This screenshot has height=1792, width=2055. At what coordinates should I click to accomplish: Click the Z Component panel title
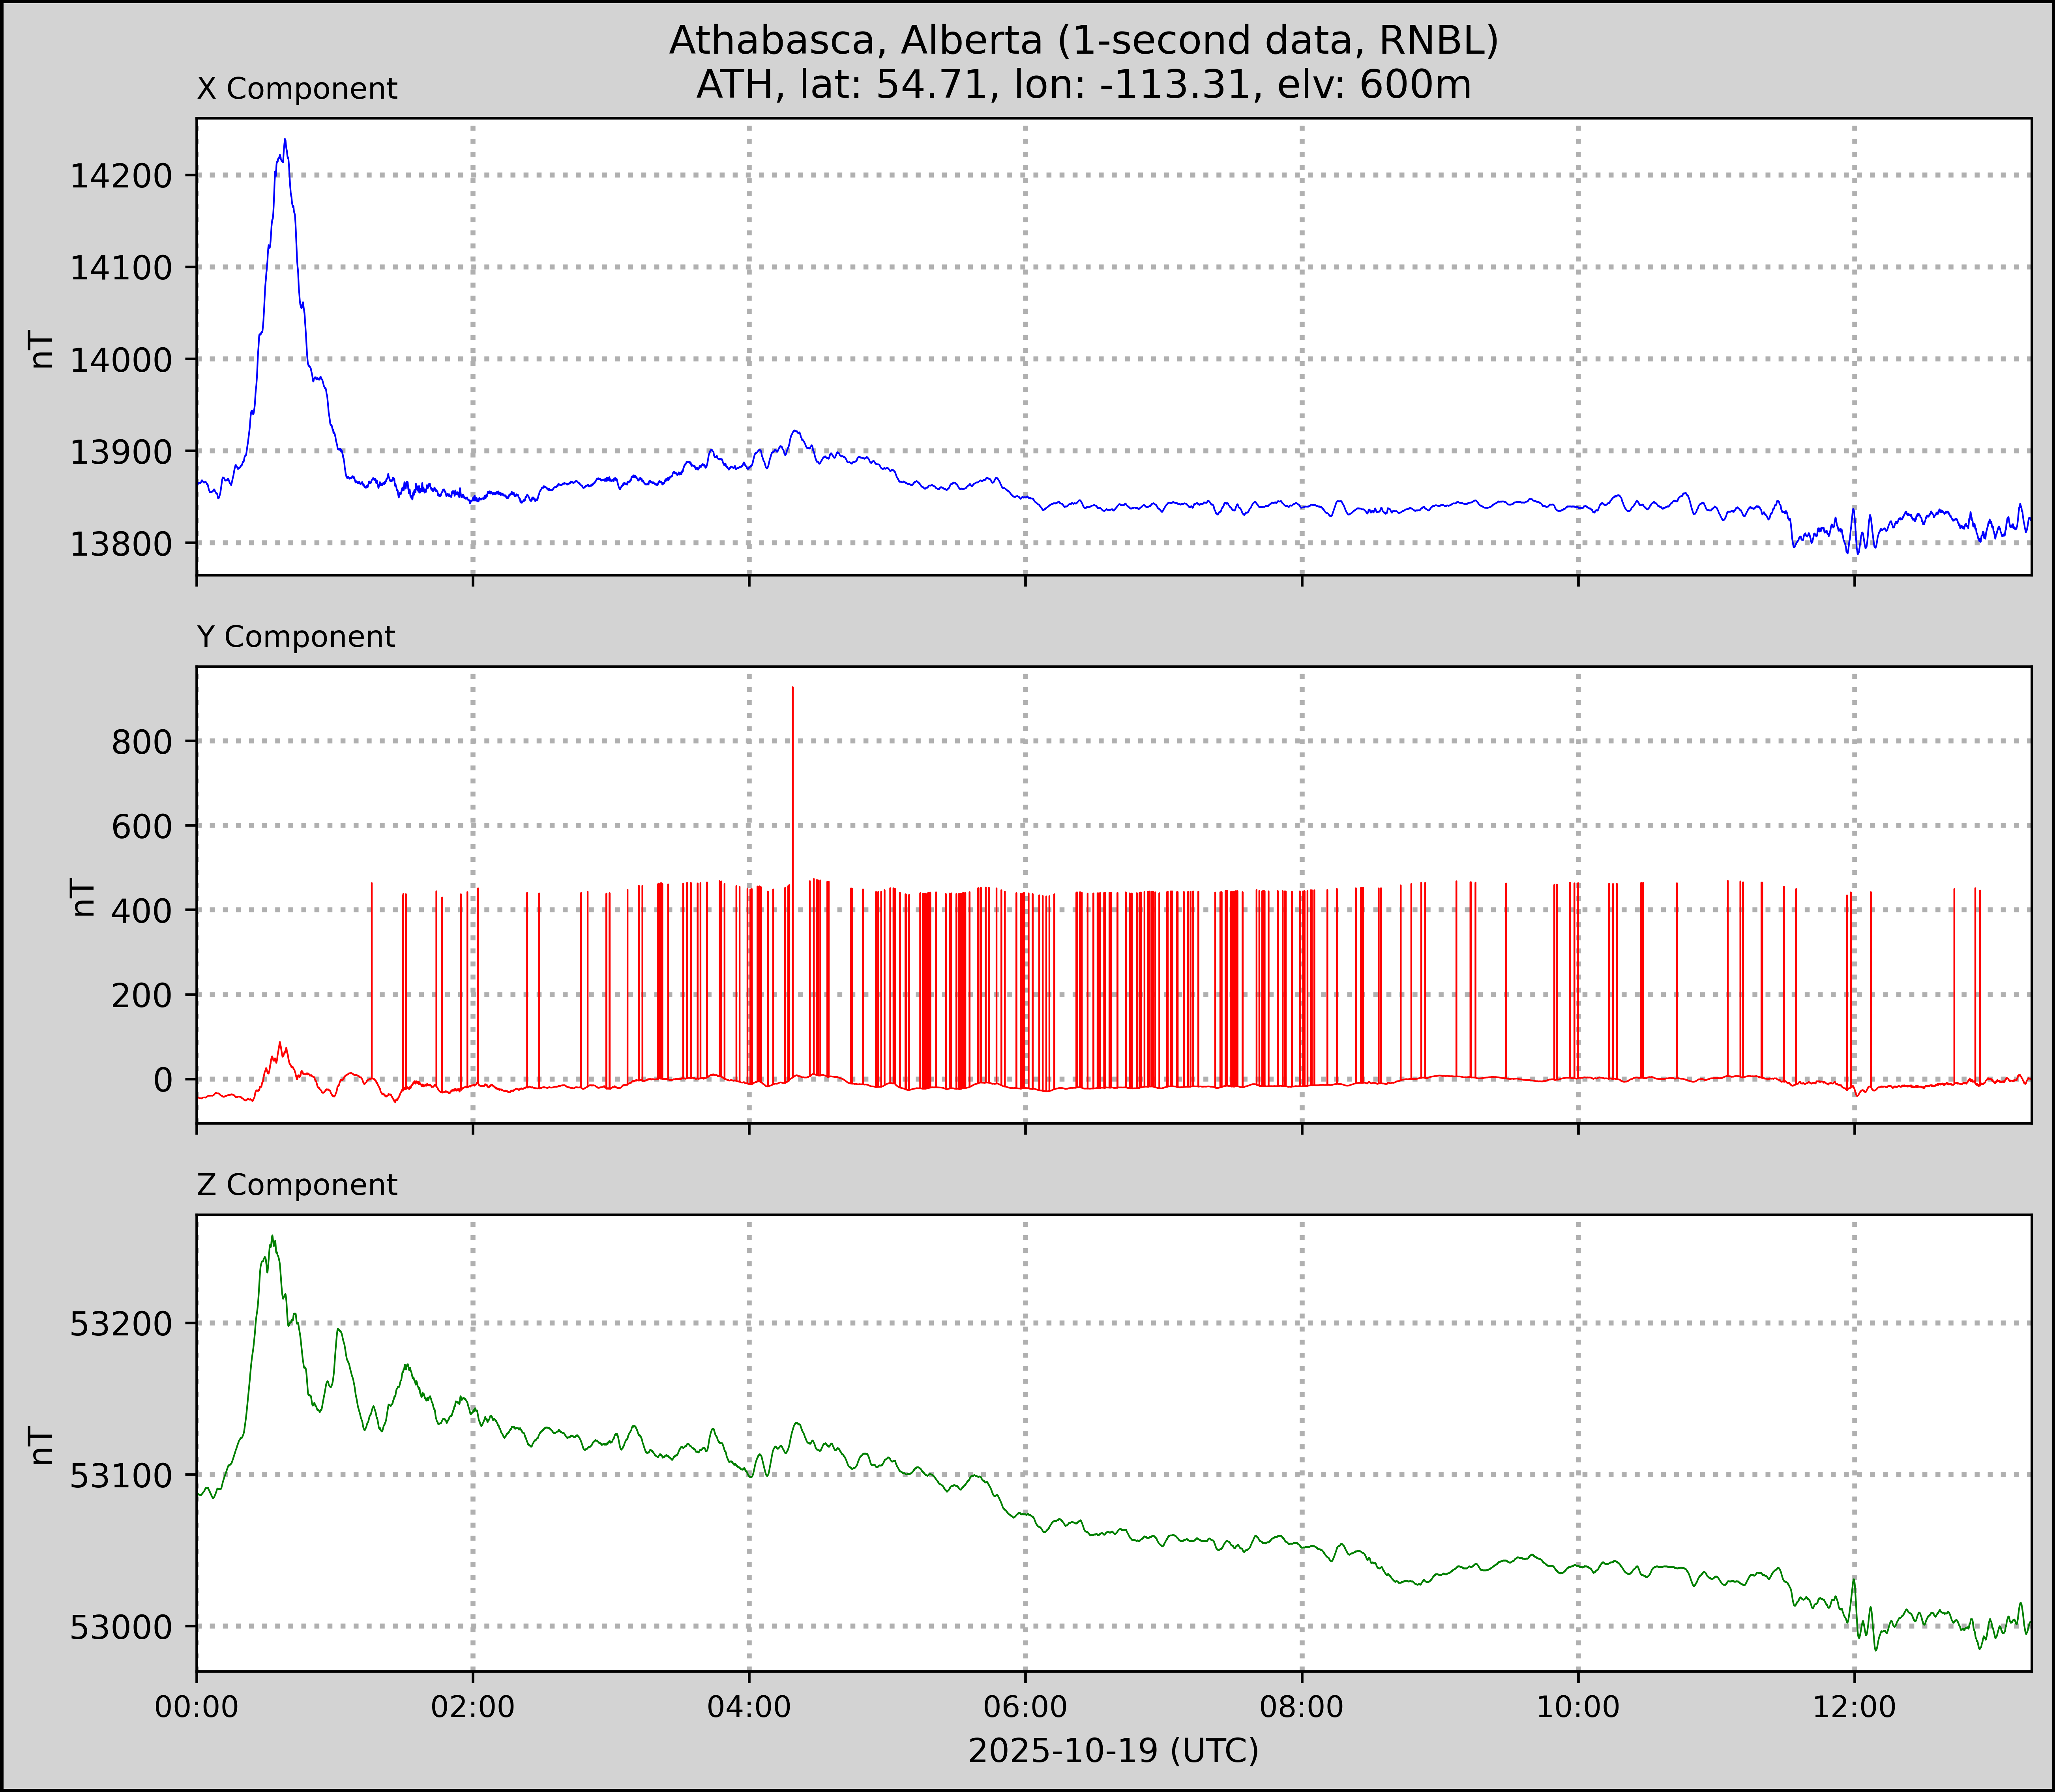(x=297, y=1185)
